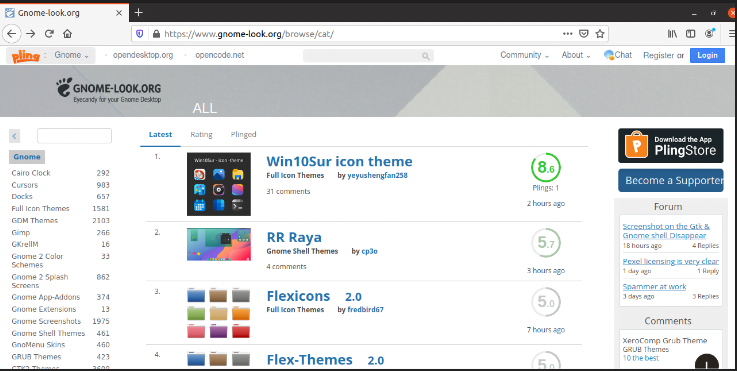Open the 31 comments text
737x371 pixels.
coord(288,191)
